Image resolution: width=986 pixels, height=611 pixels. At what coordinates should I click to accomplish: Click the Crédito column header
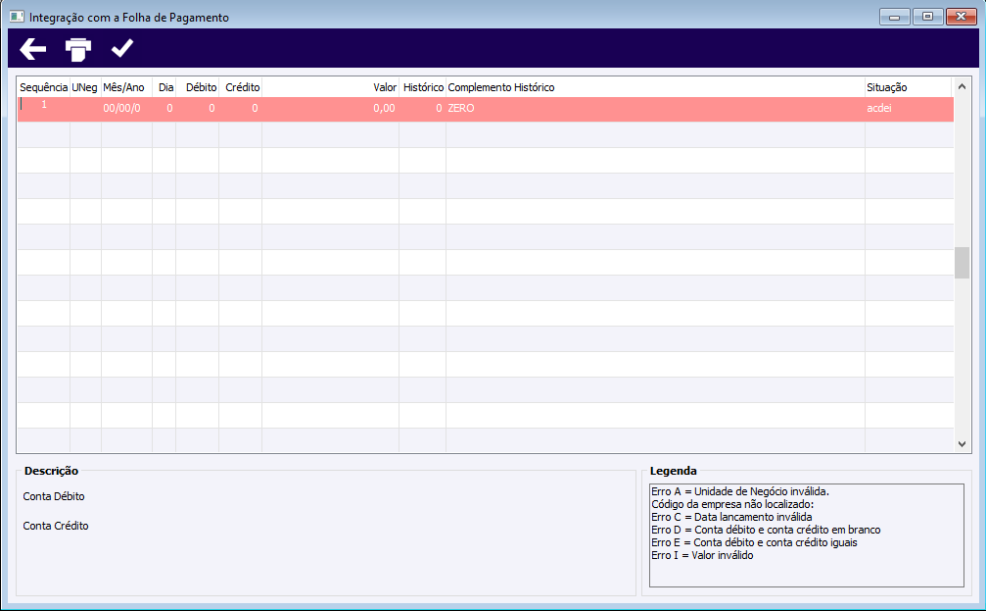(x=240, y=87)
